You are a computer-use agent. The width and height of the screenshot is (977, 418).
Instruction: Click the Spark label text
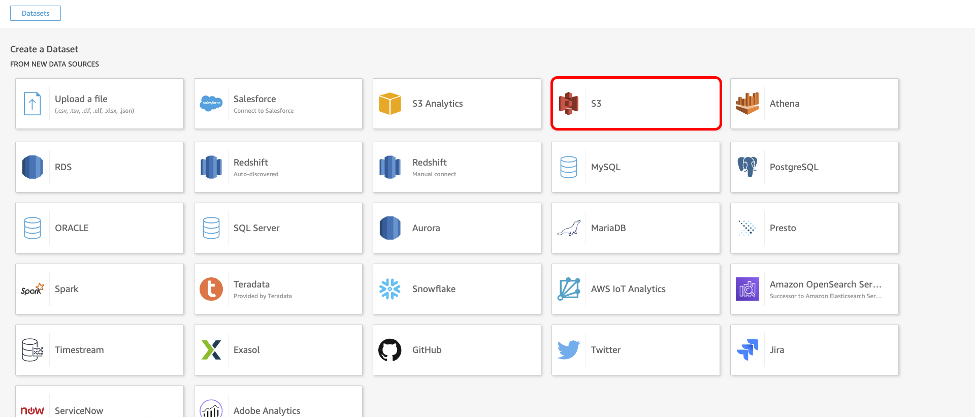pos(67,289)
